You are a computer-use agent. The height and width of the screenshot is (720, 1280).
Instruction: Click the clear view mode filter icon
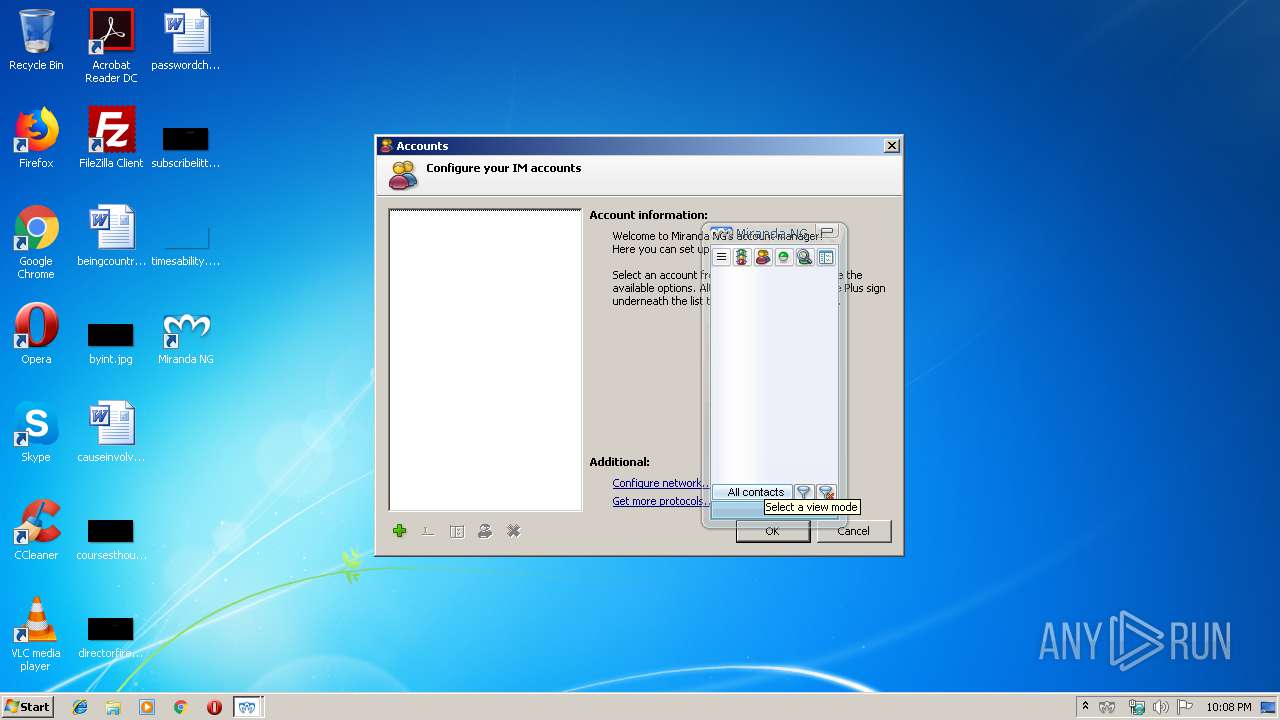pyautogui.click(x=826, y=492)
